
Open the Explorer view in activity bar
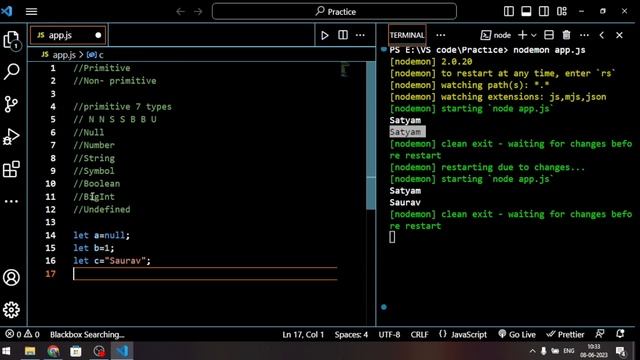click(x=11, y=40)
